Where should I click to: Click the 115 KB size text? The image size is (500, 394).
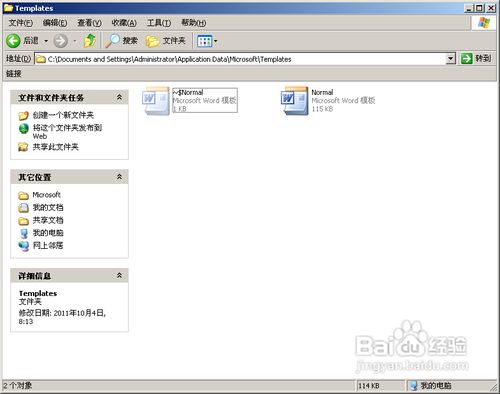pos(322,109)
